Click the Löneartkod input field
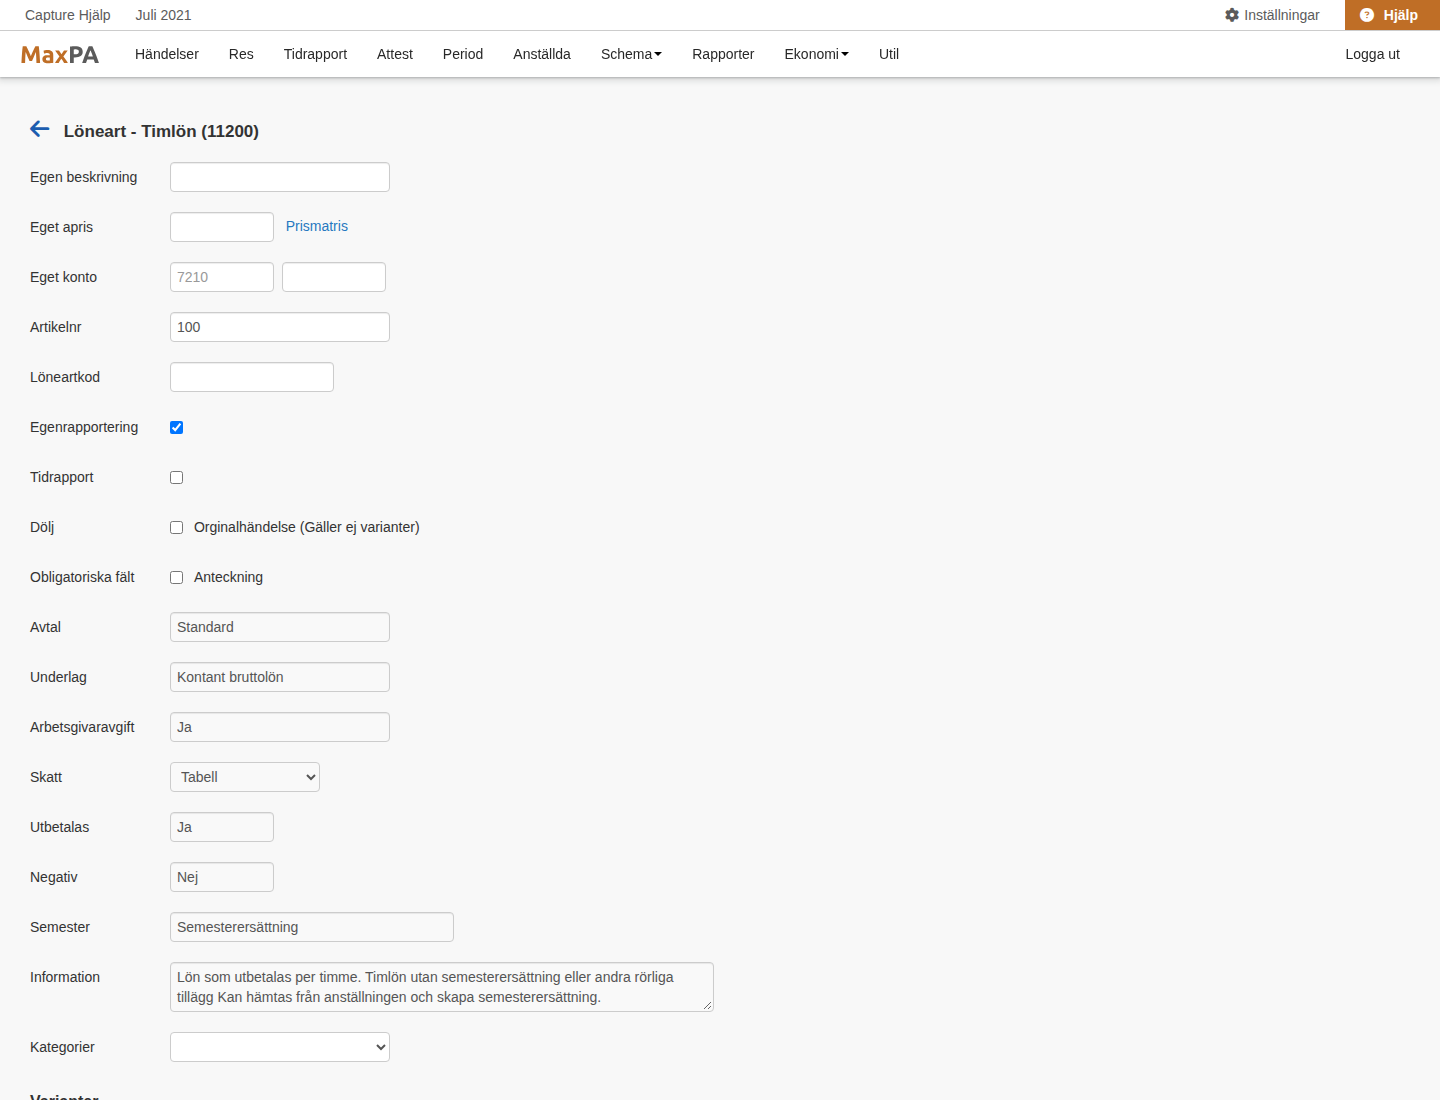Screen dimensions: 1440x1100 pyautogui.click(x=252, y=377)
